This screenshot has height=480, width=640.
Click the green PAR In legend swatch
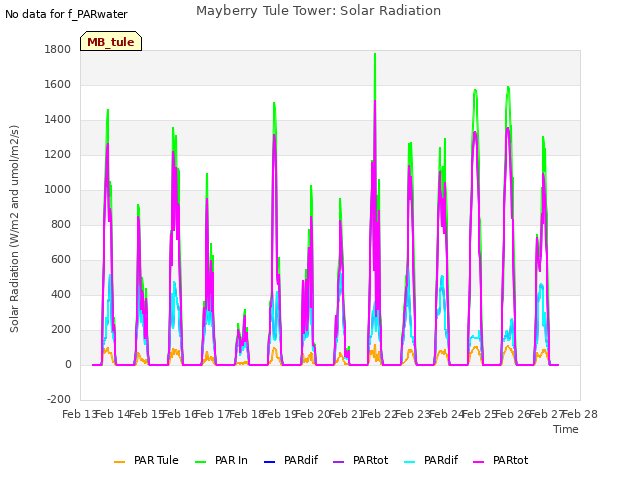click(x=200, y=462)
